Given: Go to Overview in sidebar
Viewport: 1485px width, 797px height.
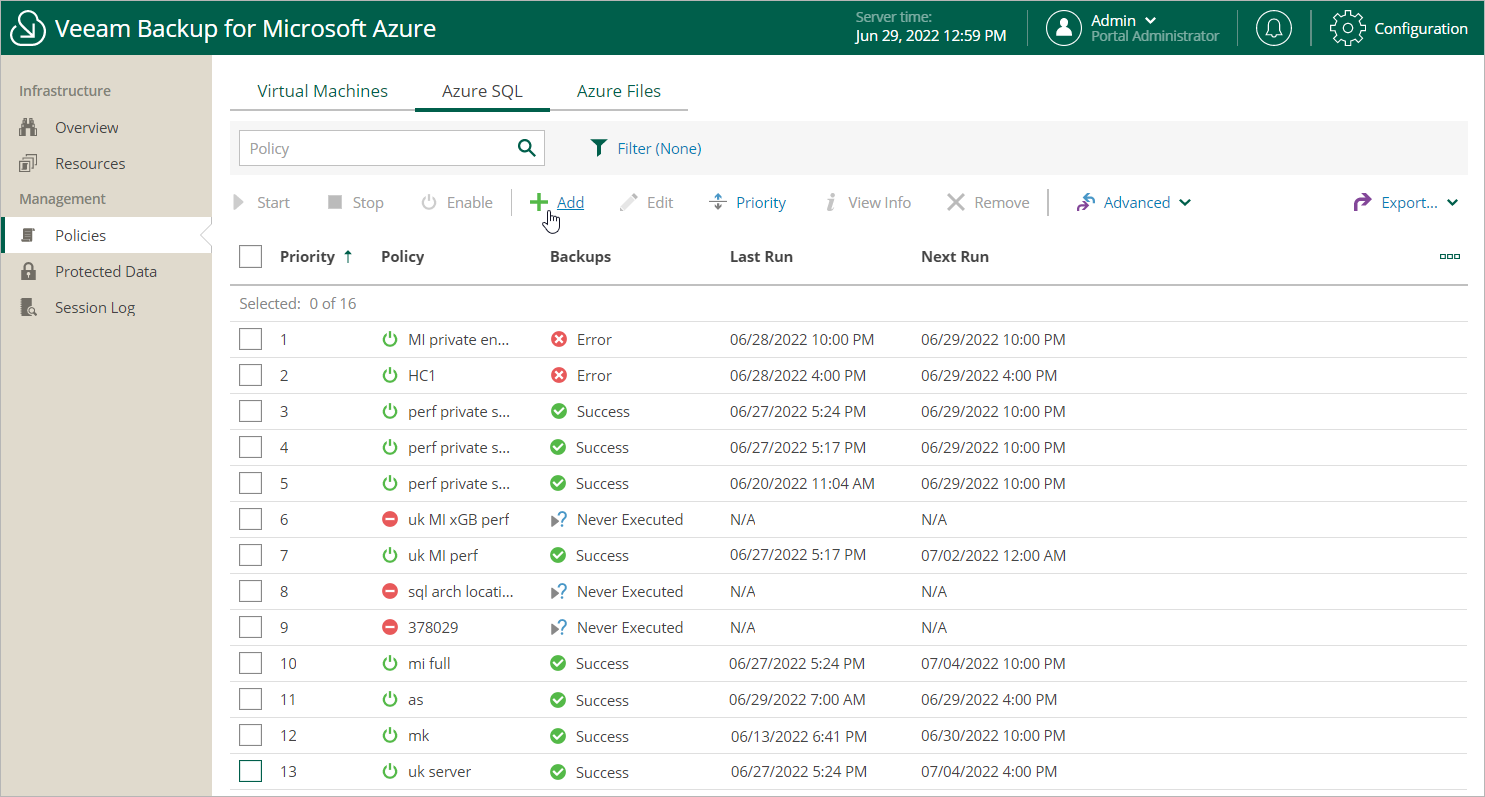Looking at the screenshot, I should click(86, 127).
